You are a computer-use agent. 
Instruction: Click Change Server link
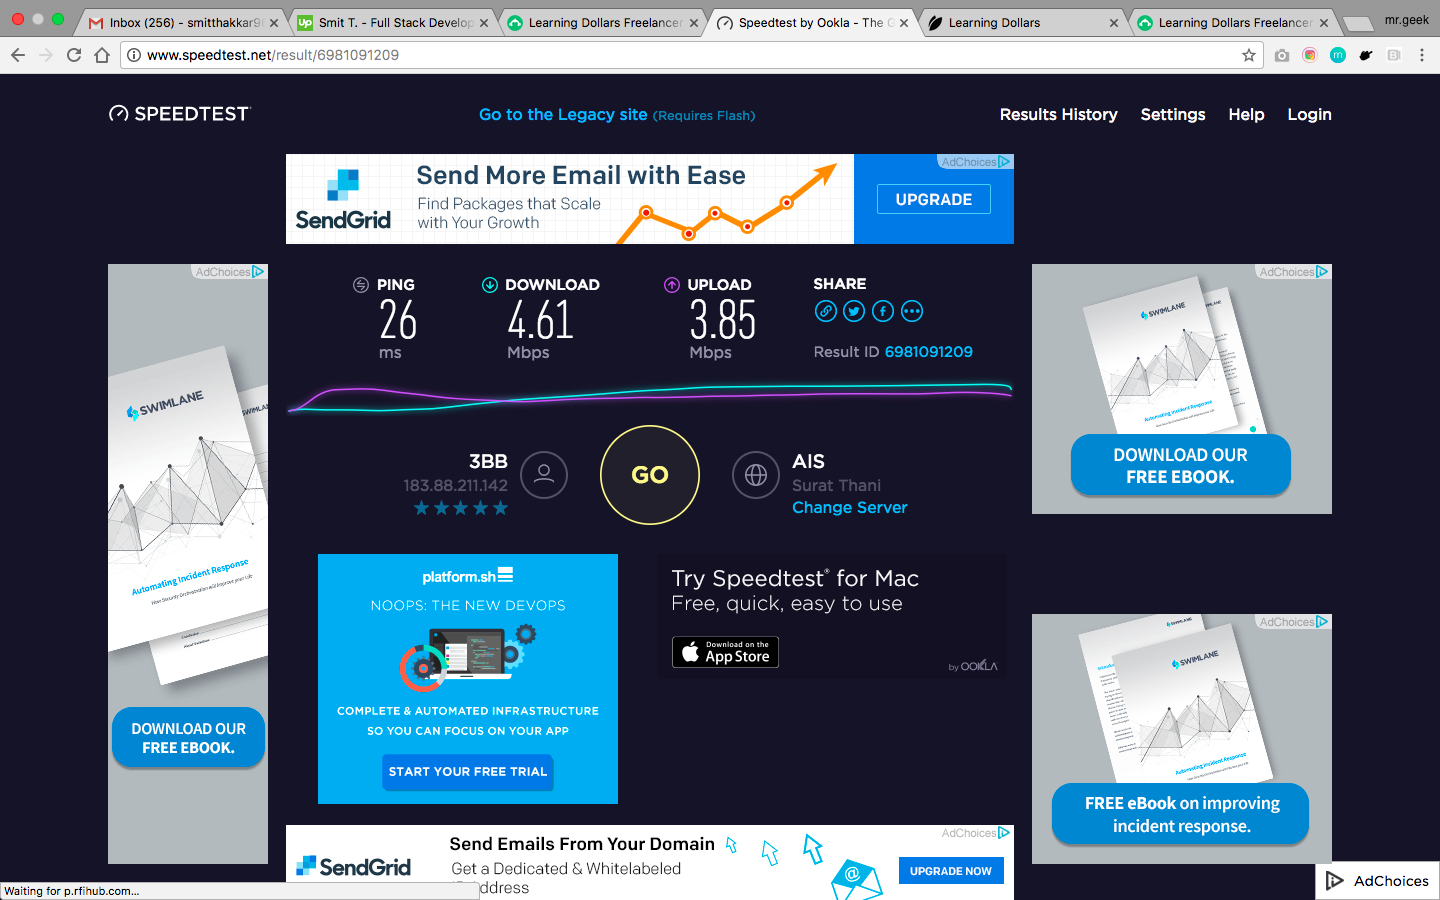click(x=850, y=507)
